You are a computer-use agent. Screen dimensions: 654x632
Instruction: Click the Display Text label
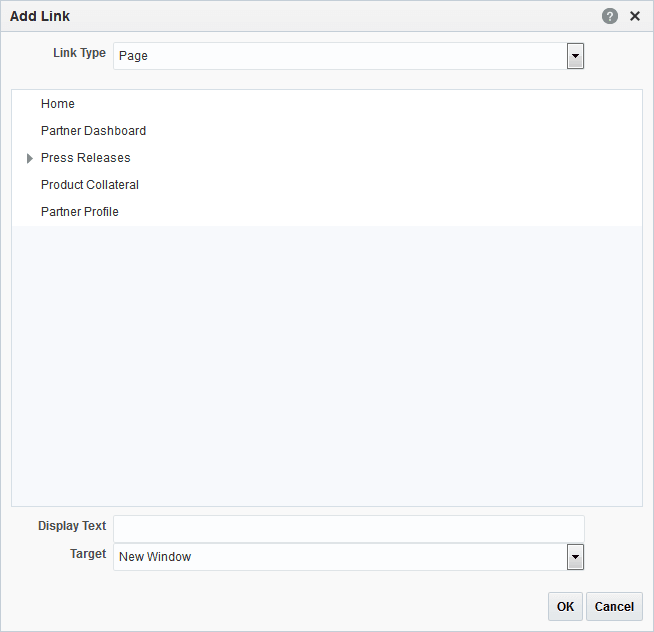(72, 526)
